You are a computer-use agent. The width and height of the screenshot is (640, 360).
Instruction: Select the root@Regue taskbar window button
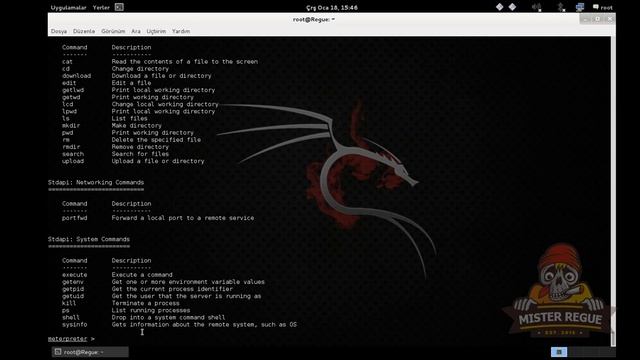coord(90,352)
